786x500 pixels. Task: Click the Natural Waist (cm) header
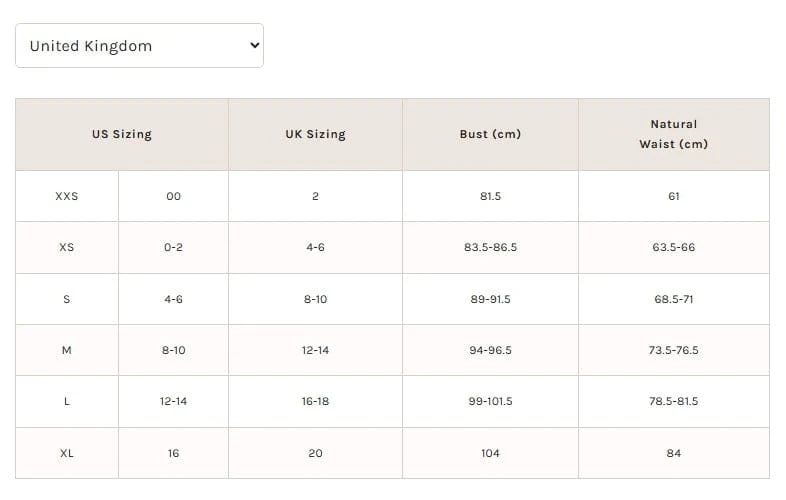tap(674, 134)
